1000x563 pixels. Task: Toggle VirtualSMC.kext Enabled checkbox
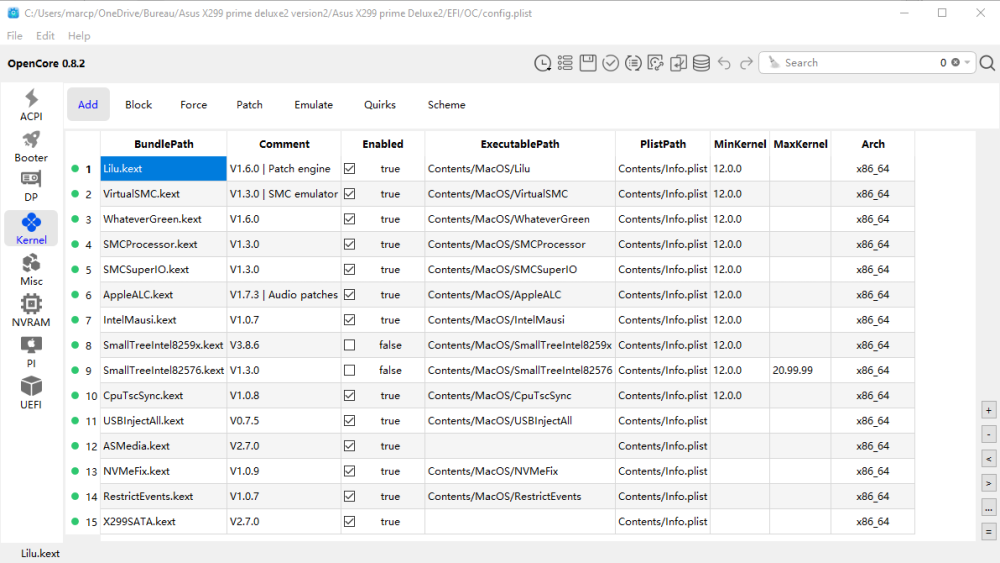[x=349, y=194]
